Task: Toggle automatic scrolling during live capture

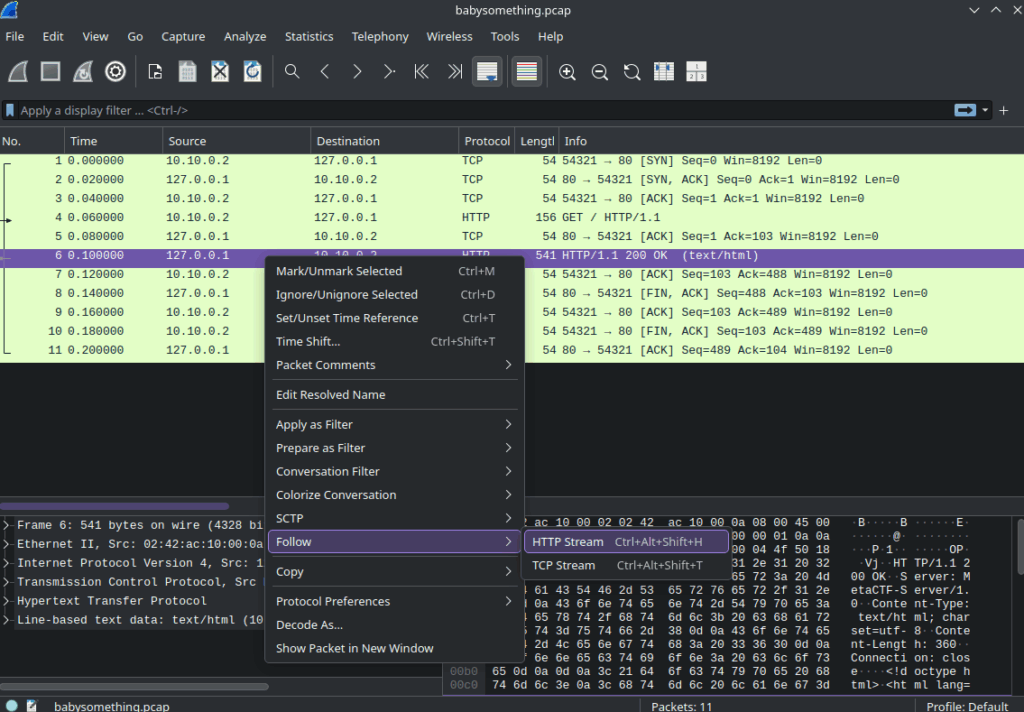Action: click(487, 71)
